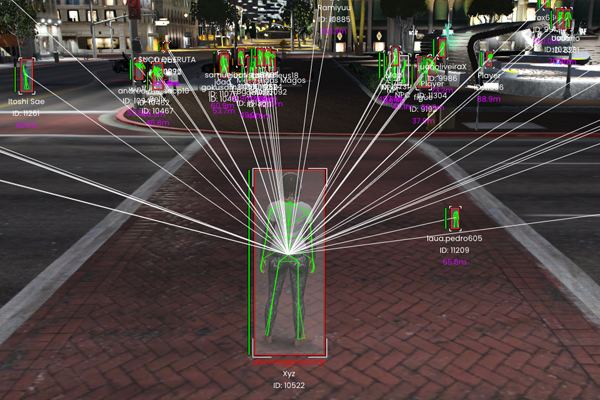The height and width of the screenshot is (400, 600).
Task: Click the ID: 11261 label
Action: point(25,113)
